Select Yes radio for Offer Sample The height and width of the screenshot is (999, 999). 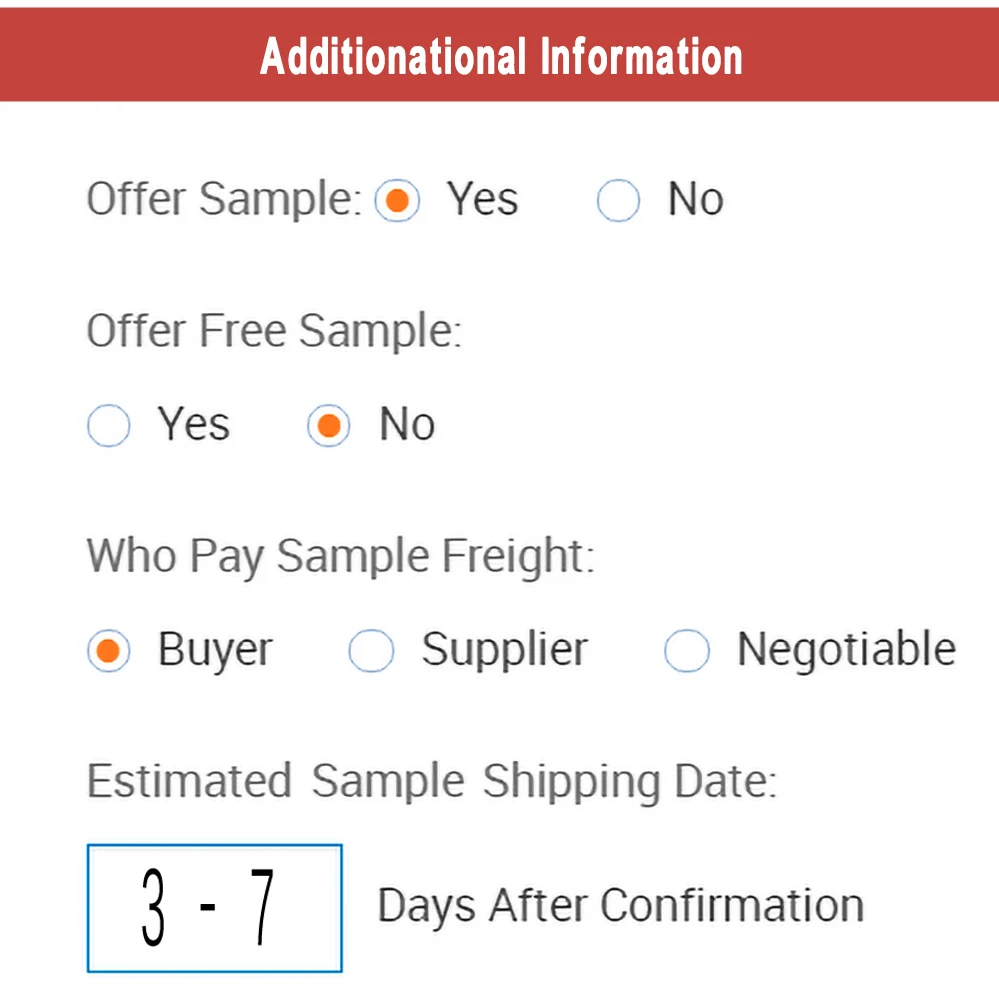(397, 202)
